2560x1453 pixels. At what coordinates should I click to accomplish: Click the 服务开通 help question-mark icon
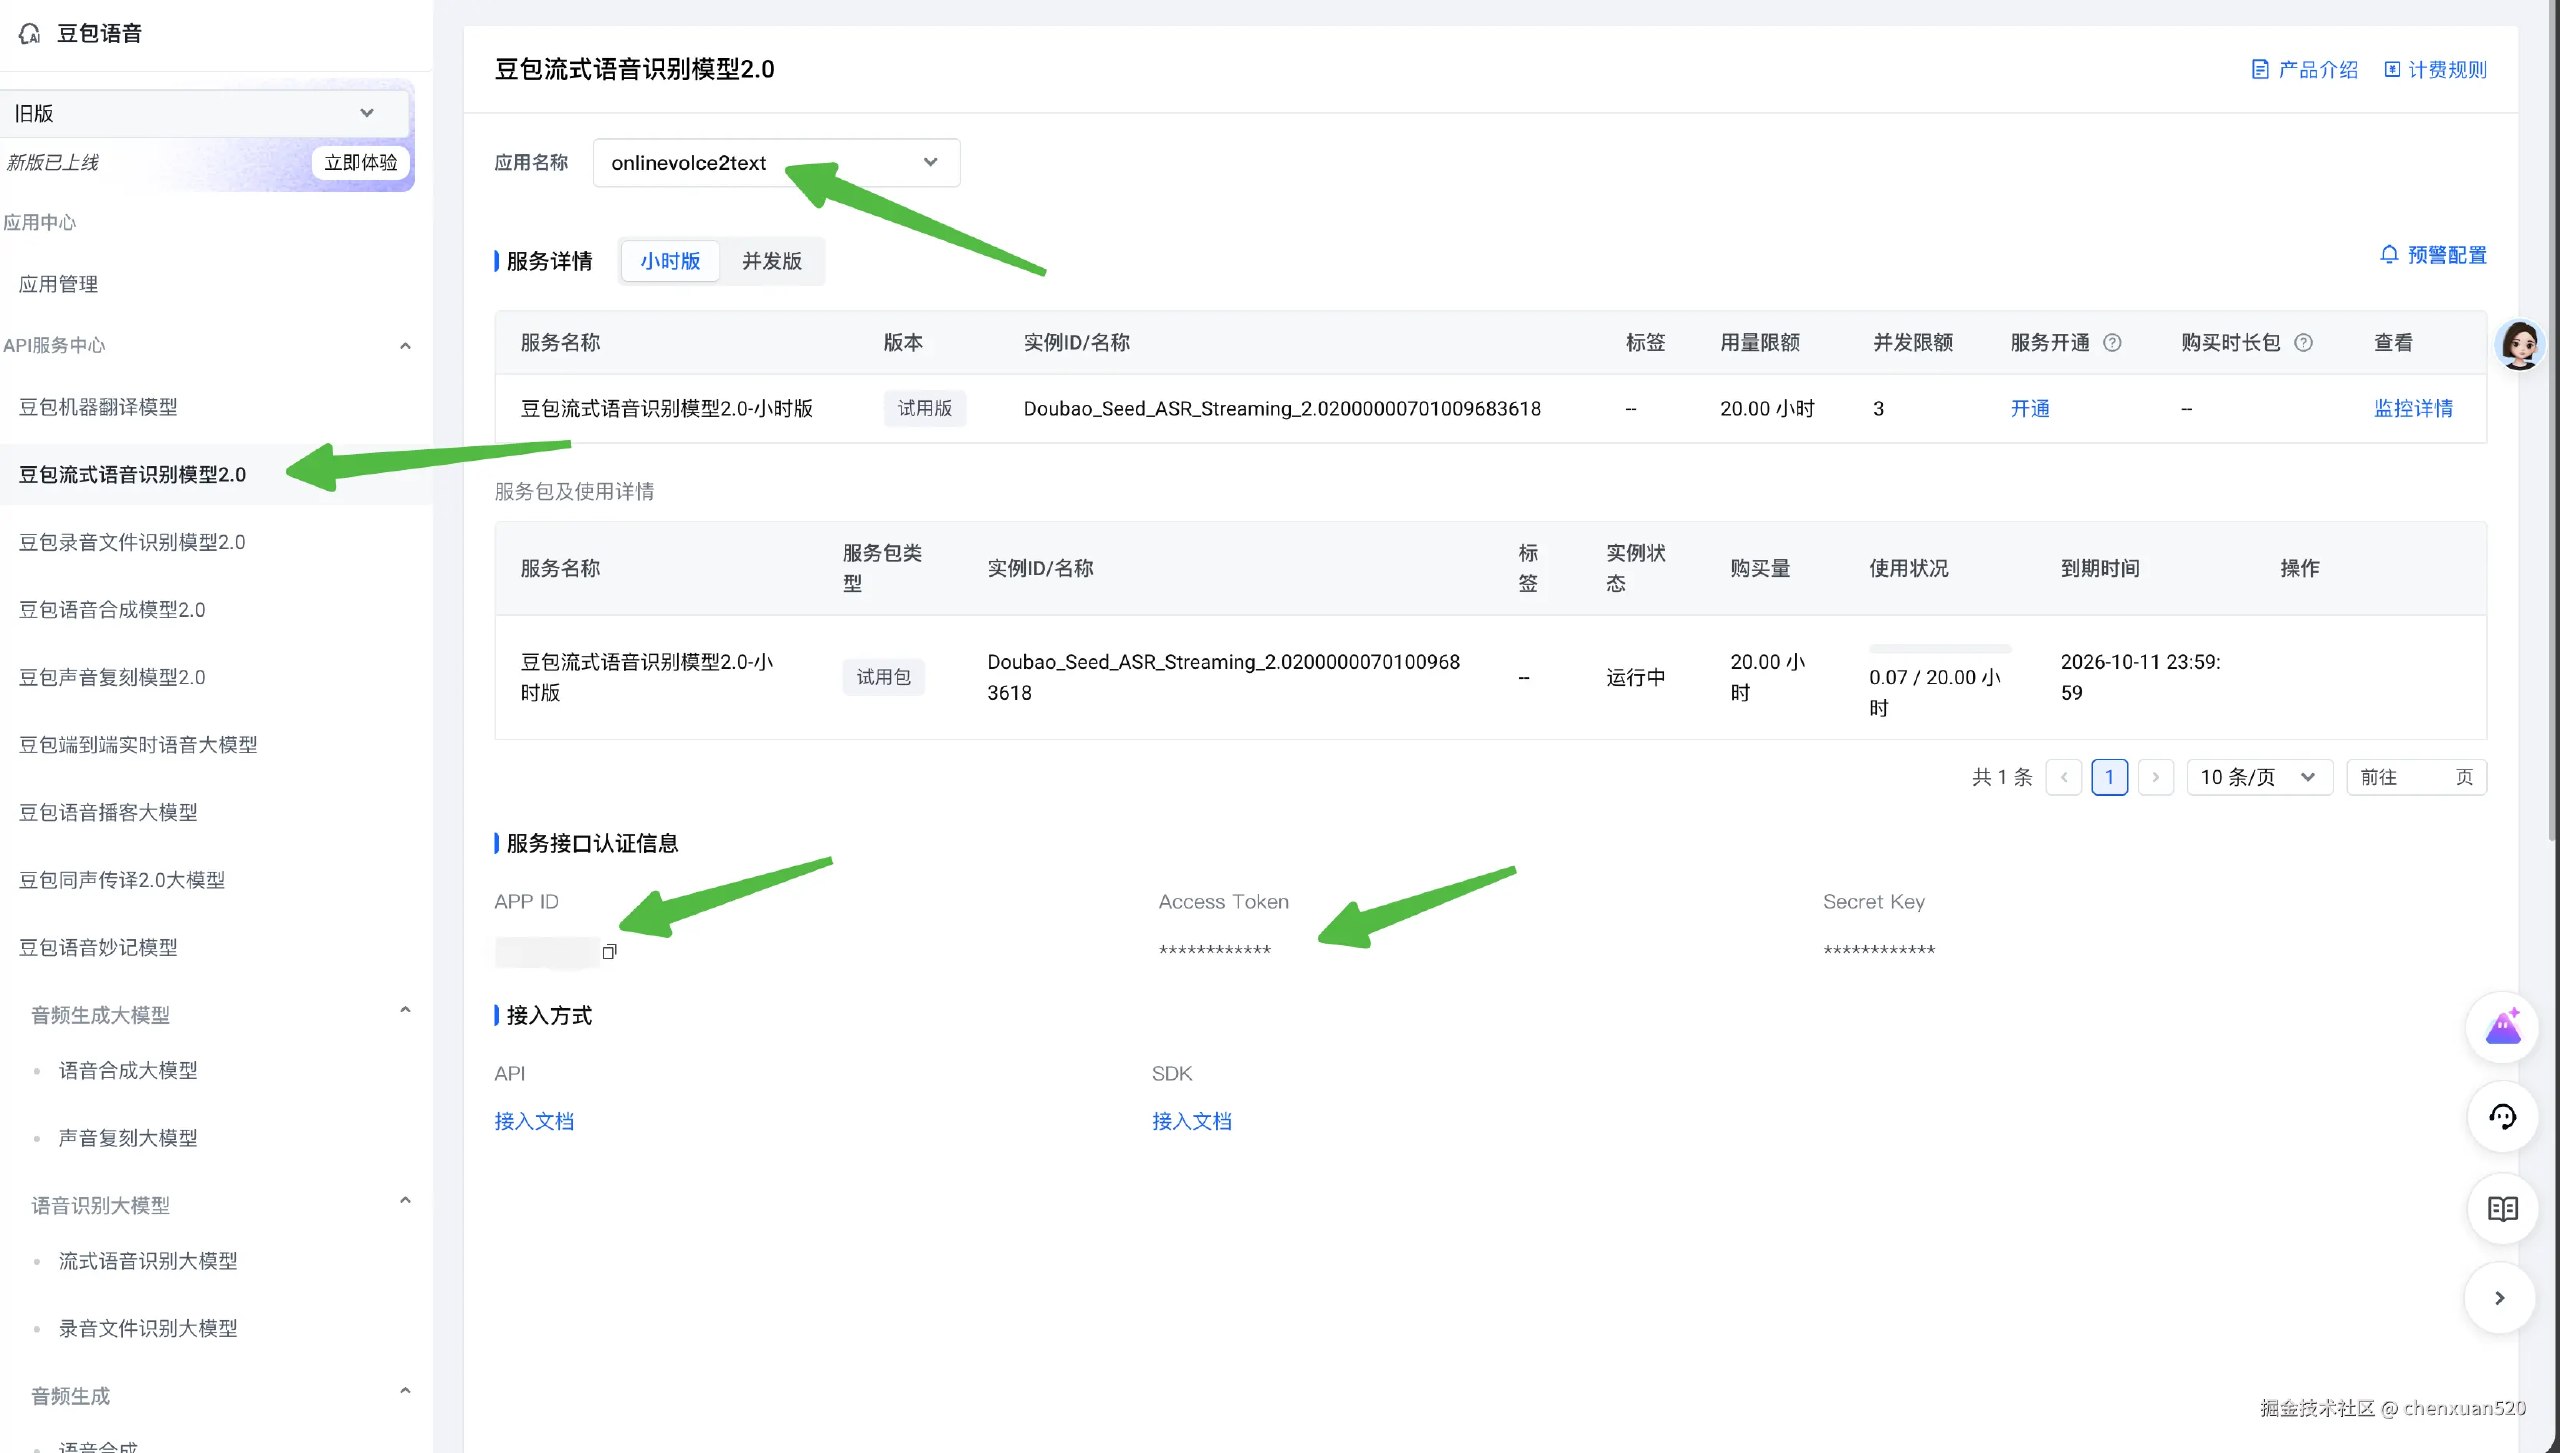point(2112,343)
